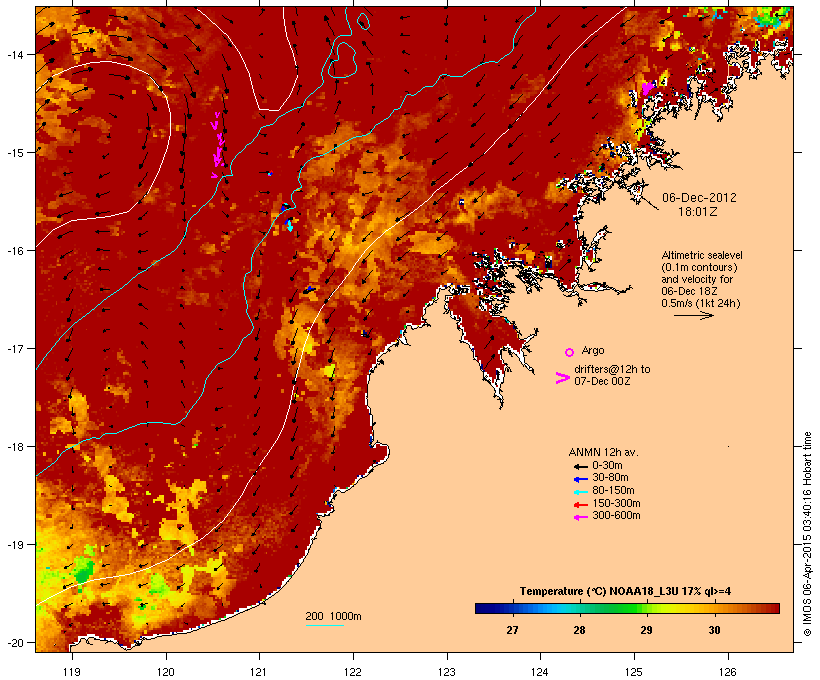Click the magenta marker on the coast near 125E
This screenshot has height=680, width=820.
pos(648,88)
